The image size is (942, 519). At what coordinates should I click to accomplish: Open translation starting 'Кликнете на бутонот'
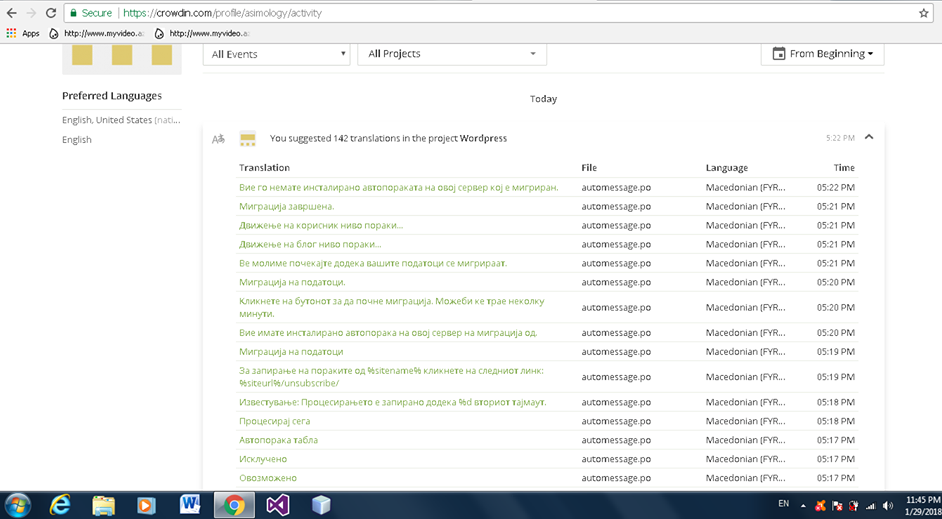pyautogui.click(x=391, y=307)
